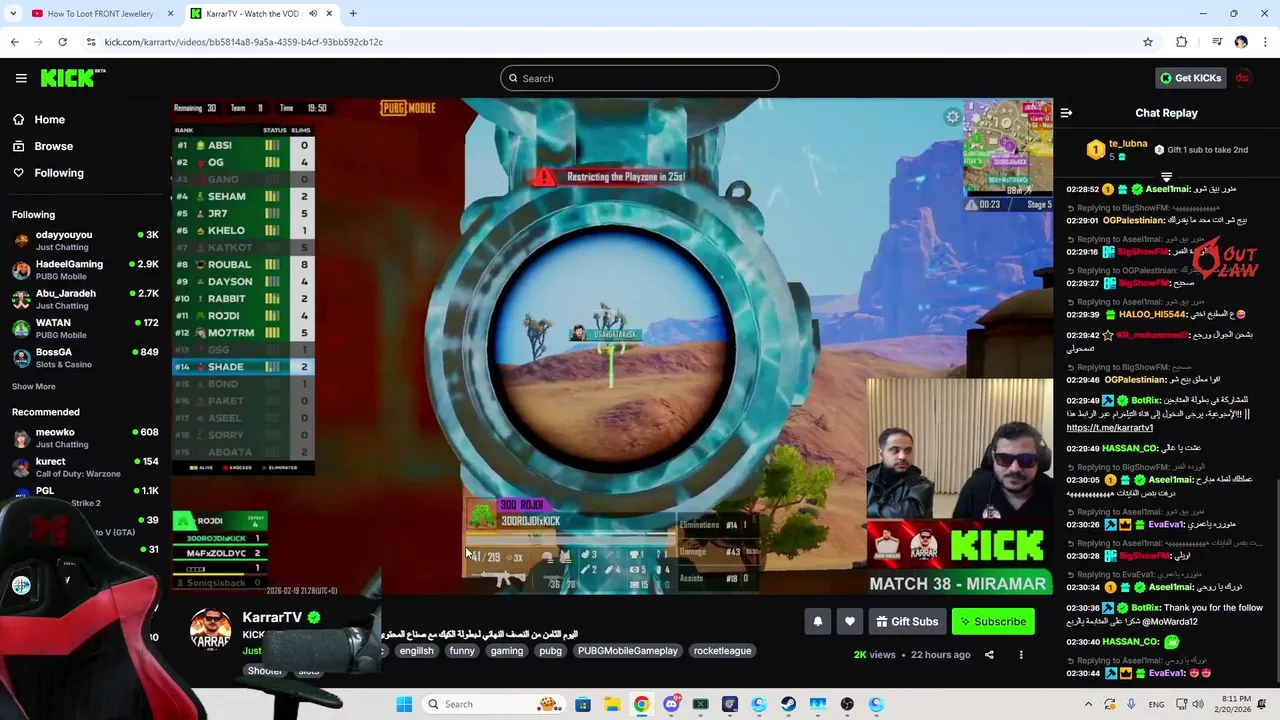Open Discord from the taskbar
Viewport: 1280px width, 720px height.
pyautogui.click(x=671, y=704)
